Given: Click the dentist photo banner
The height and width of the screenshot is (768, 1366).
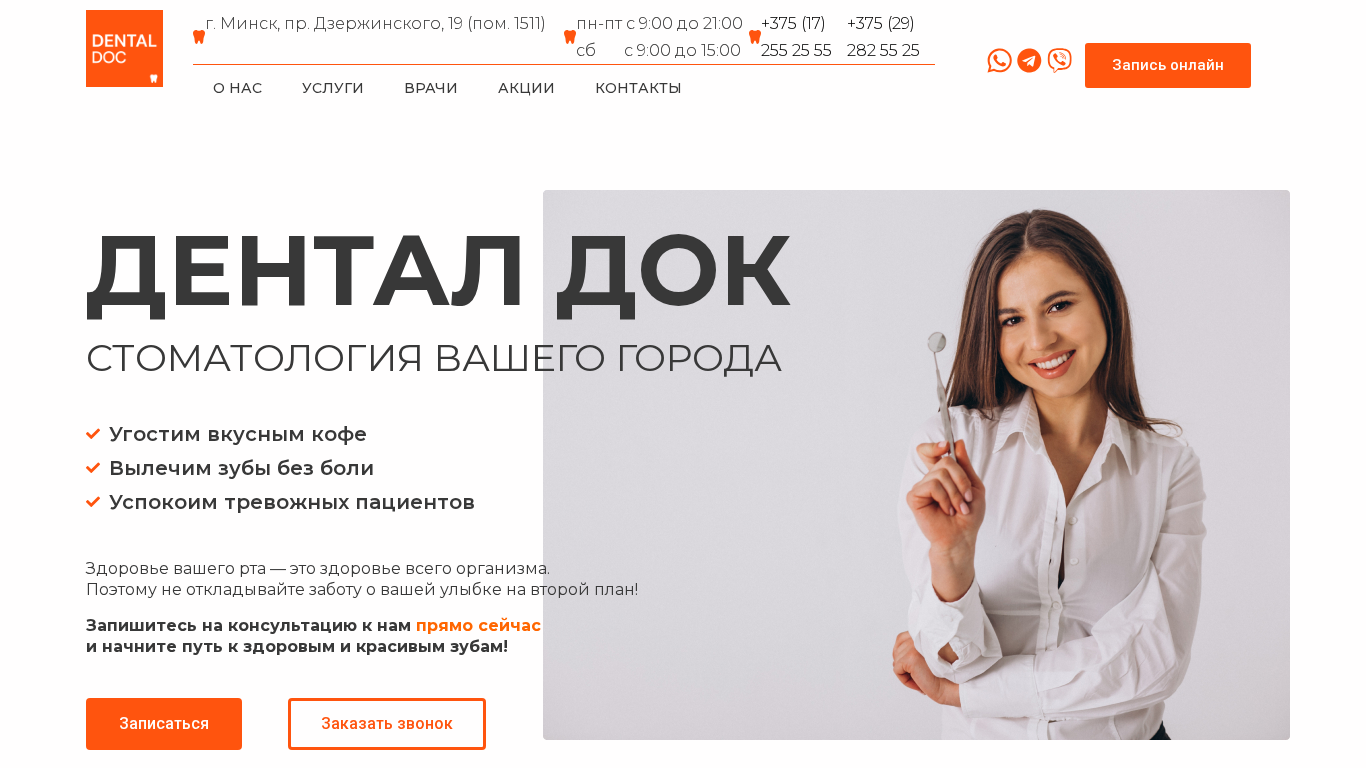Looking at the screenshot, I should point(916,465).
